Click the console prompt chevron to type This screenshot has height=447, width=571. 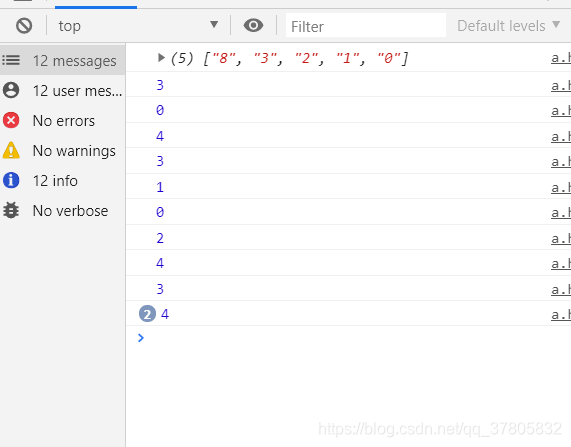coord(141,338)
